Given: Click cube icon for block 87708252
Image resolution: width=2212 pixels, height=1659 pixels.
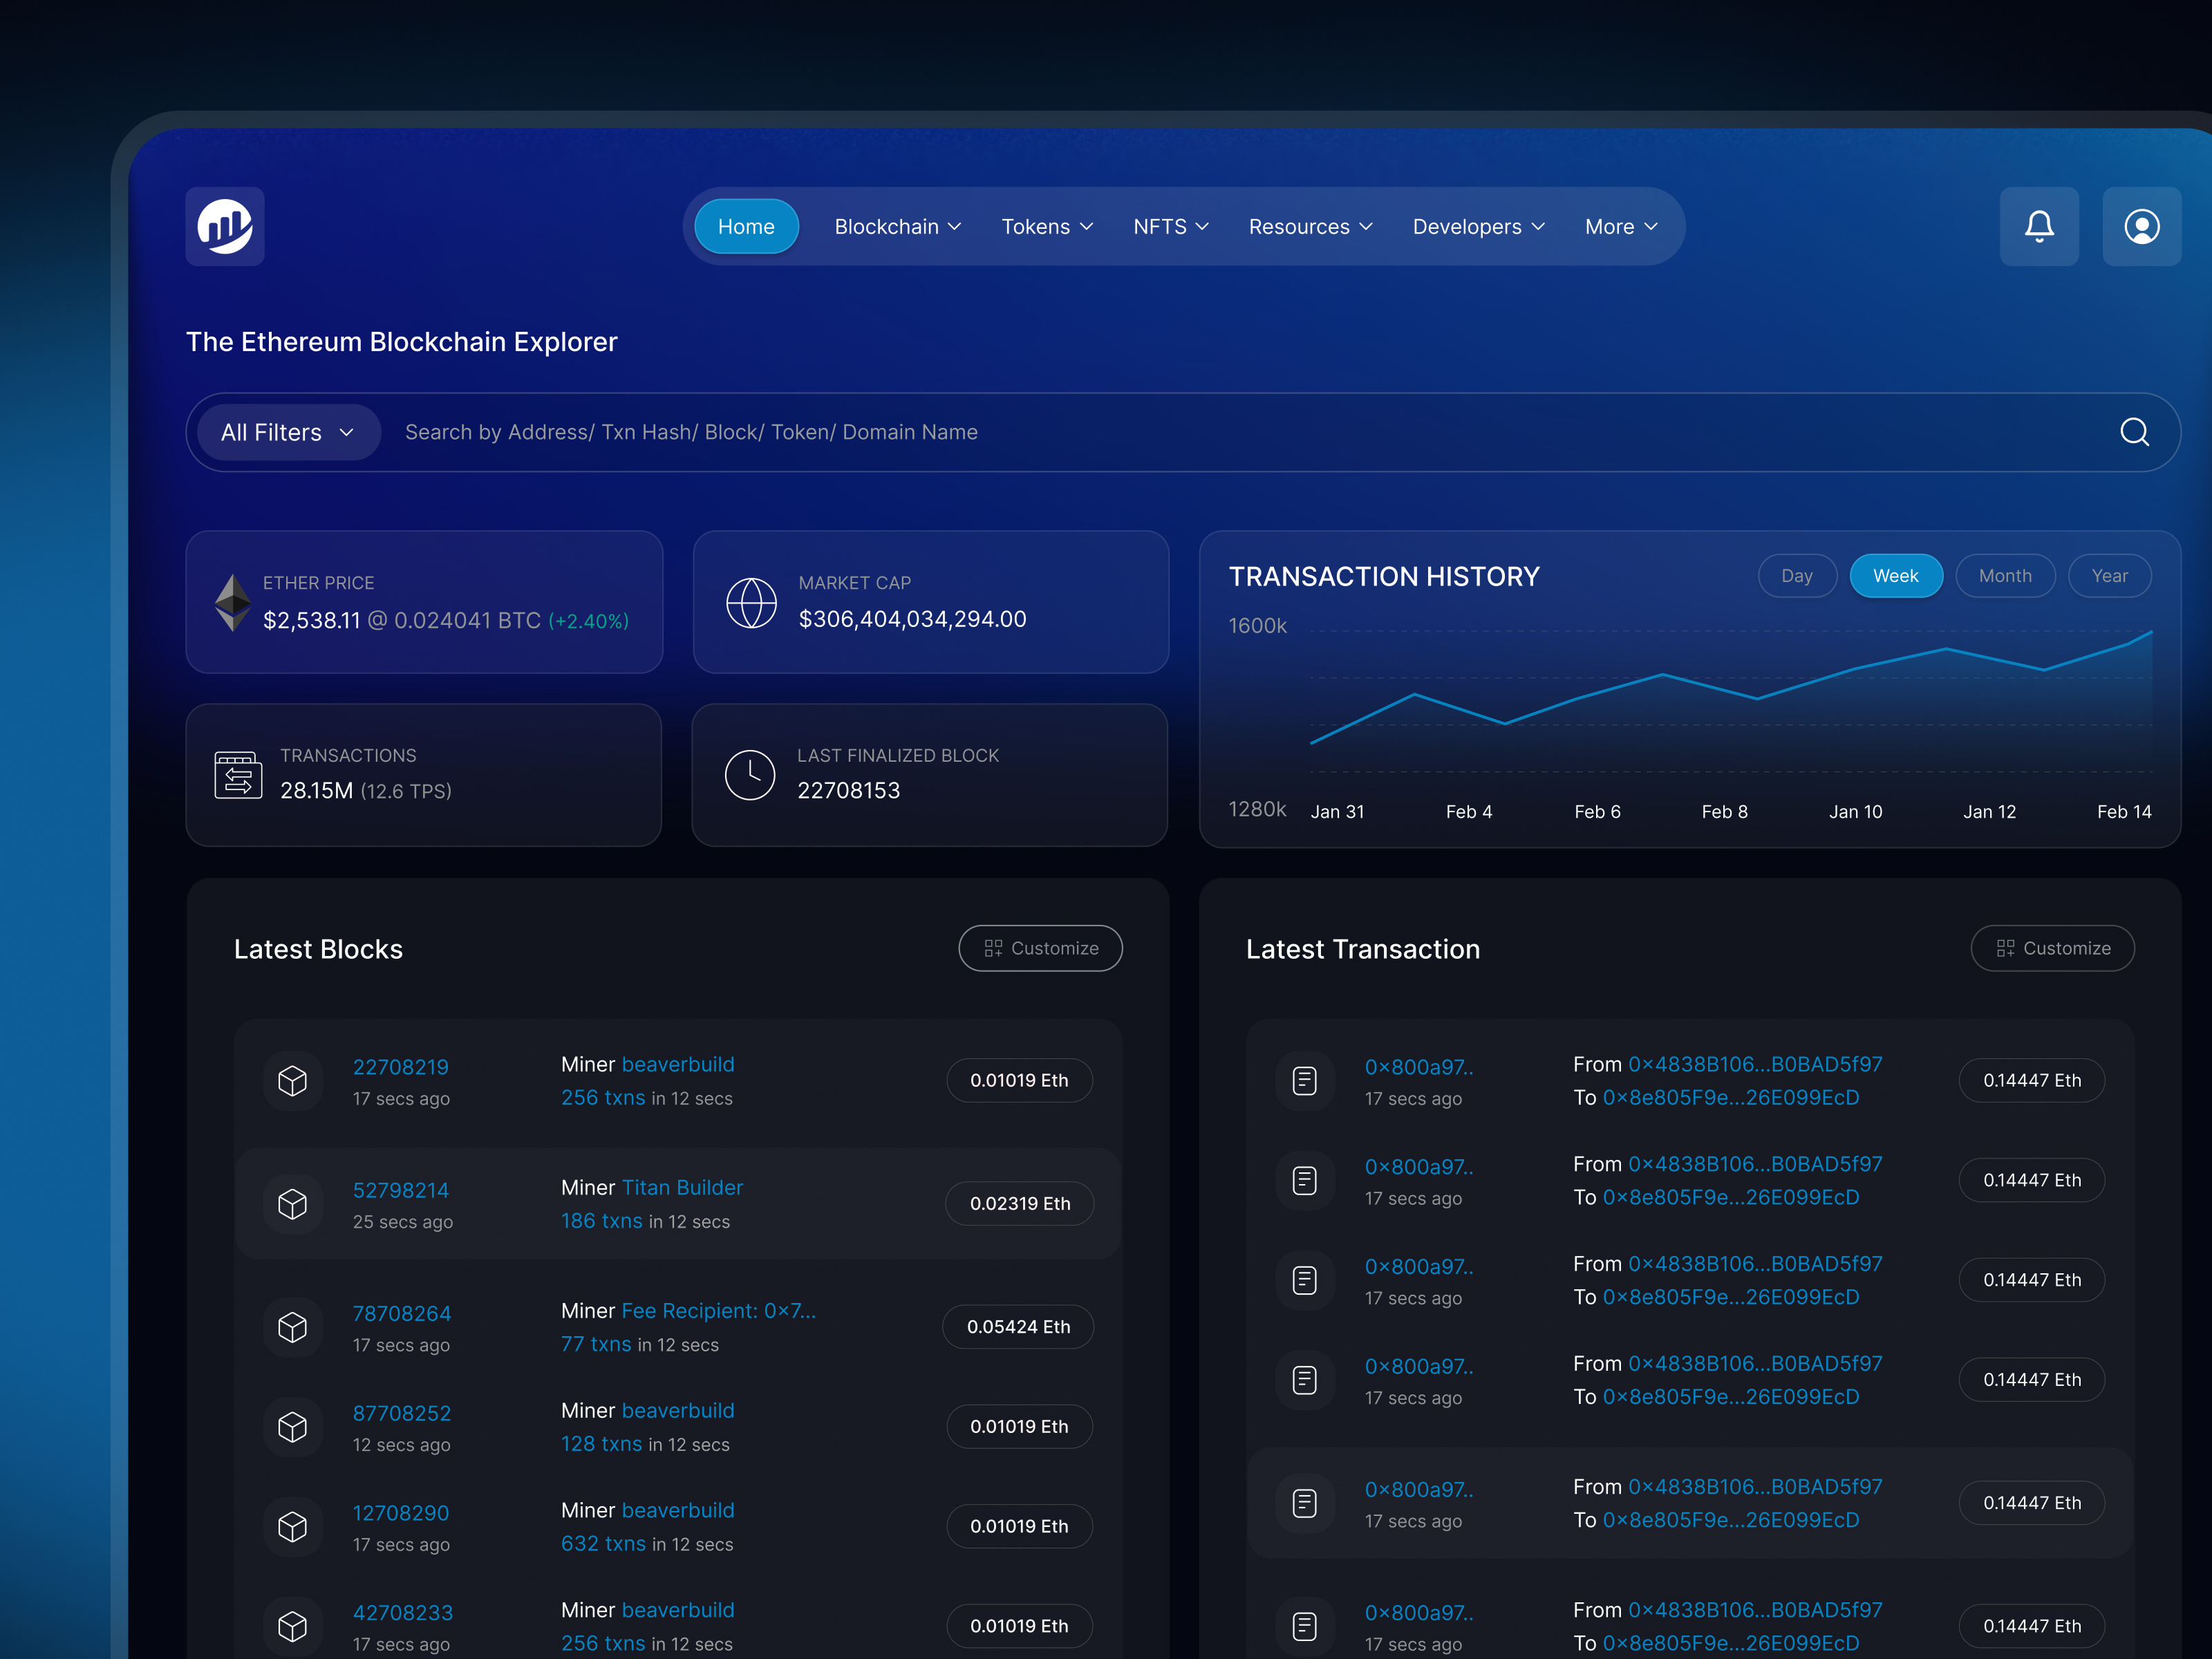Looking at the screenshot, I should point(292,1427).
